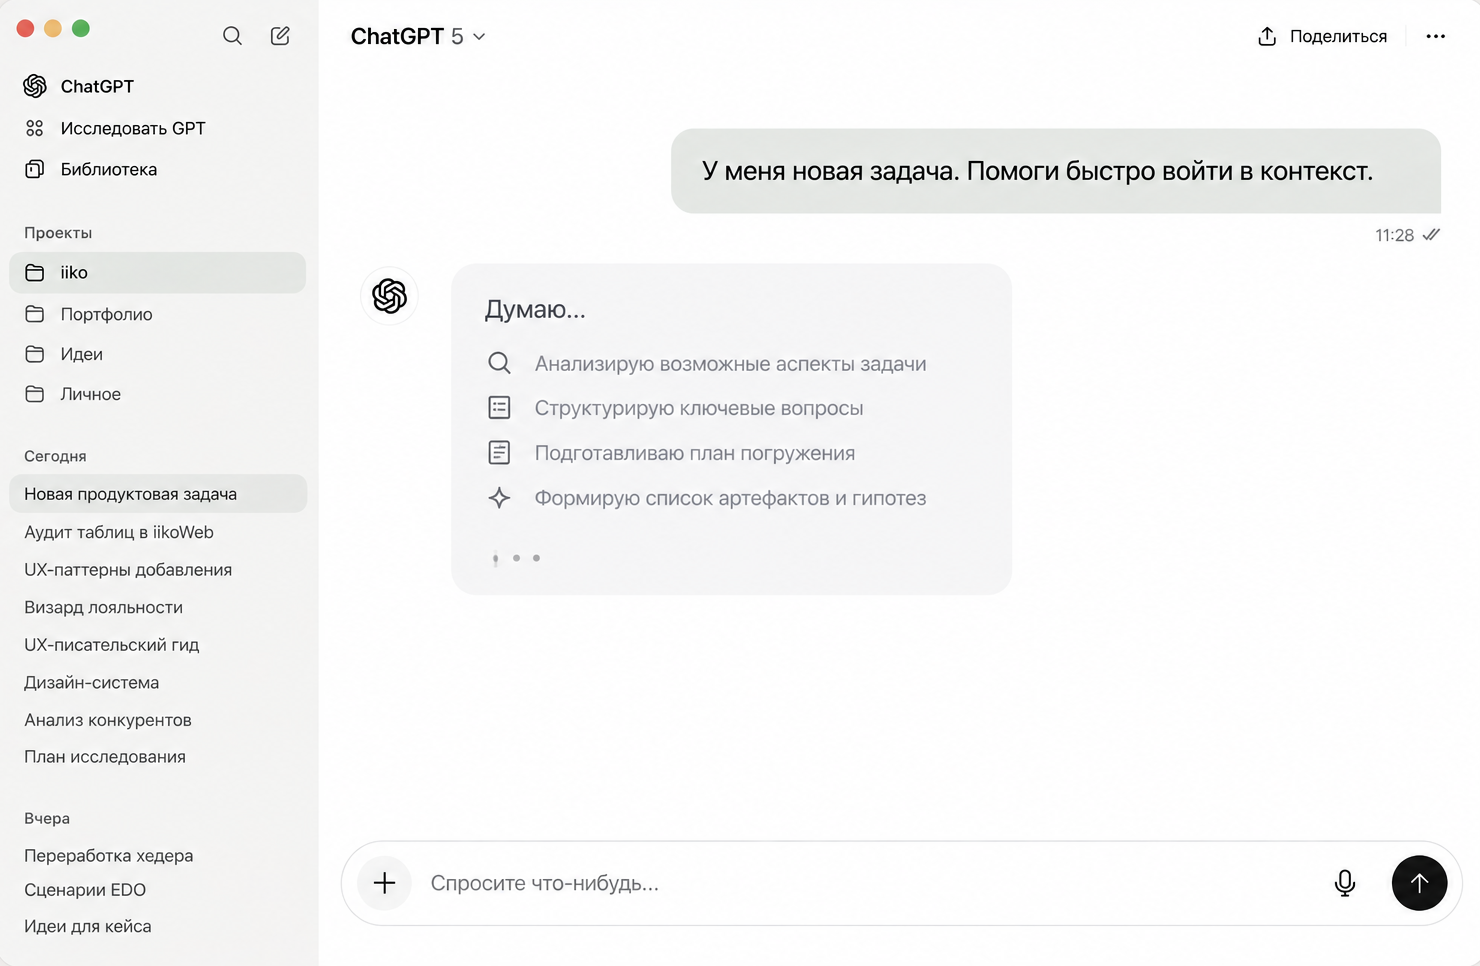1480x966 pixels.
Task: Click step text Структурирую ключевые вопросы
Action: tap(699, 408)
